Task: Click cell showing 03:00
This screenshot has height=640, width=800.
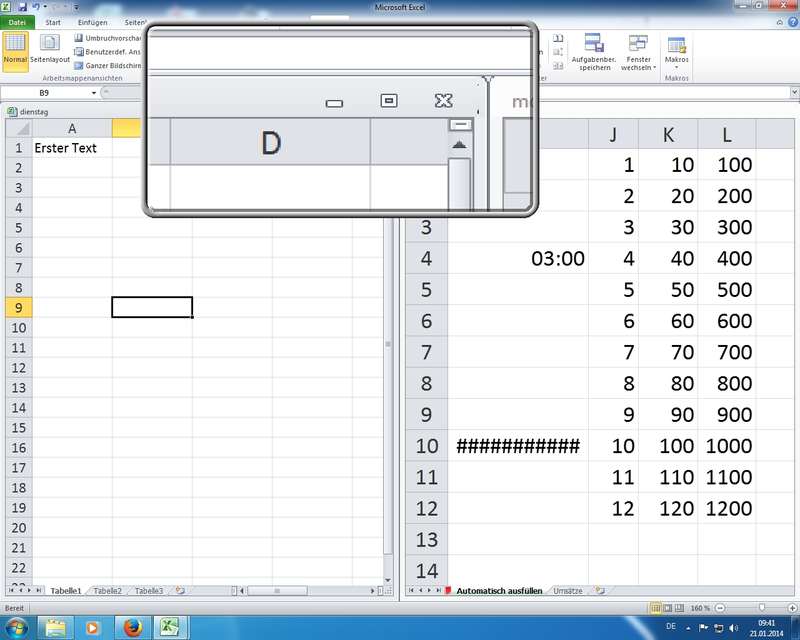Action: click(518, 258)
